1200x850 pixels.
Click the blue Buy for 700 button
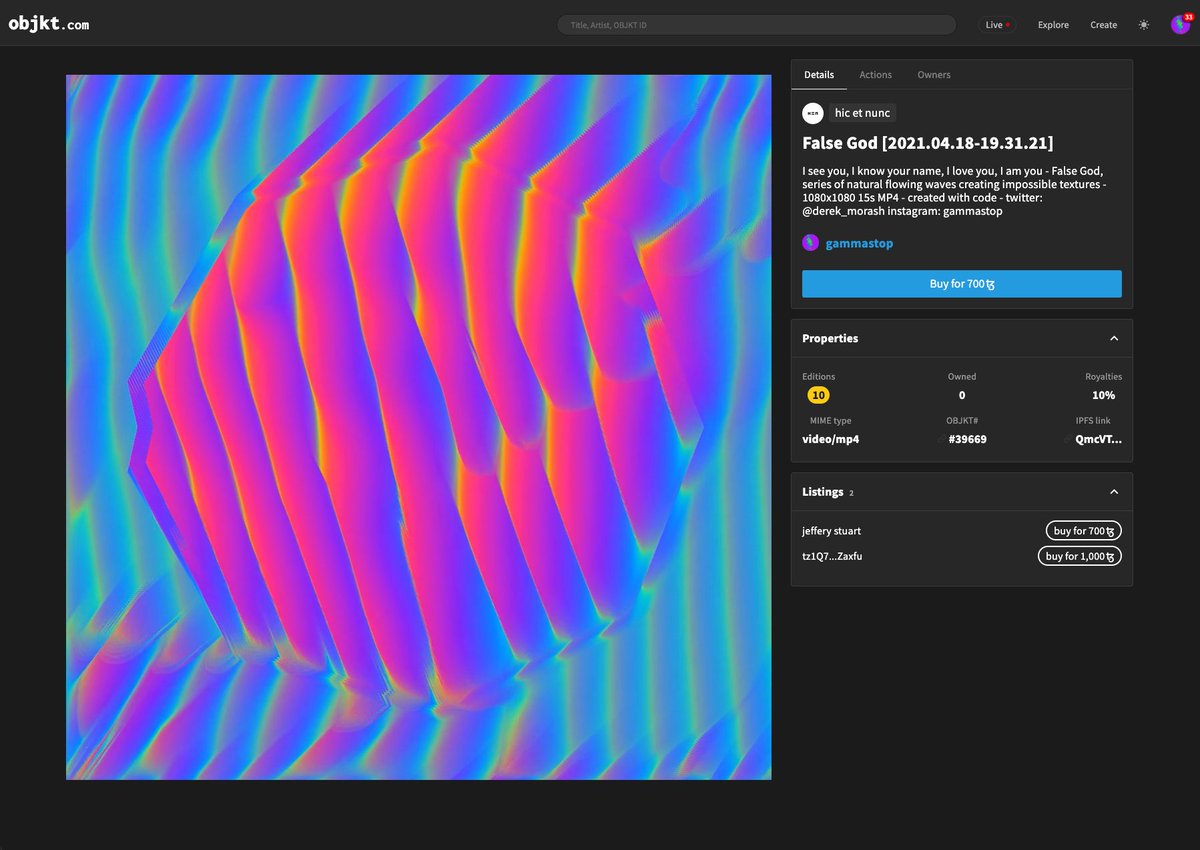962,284
